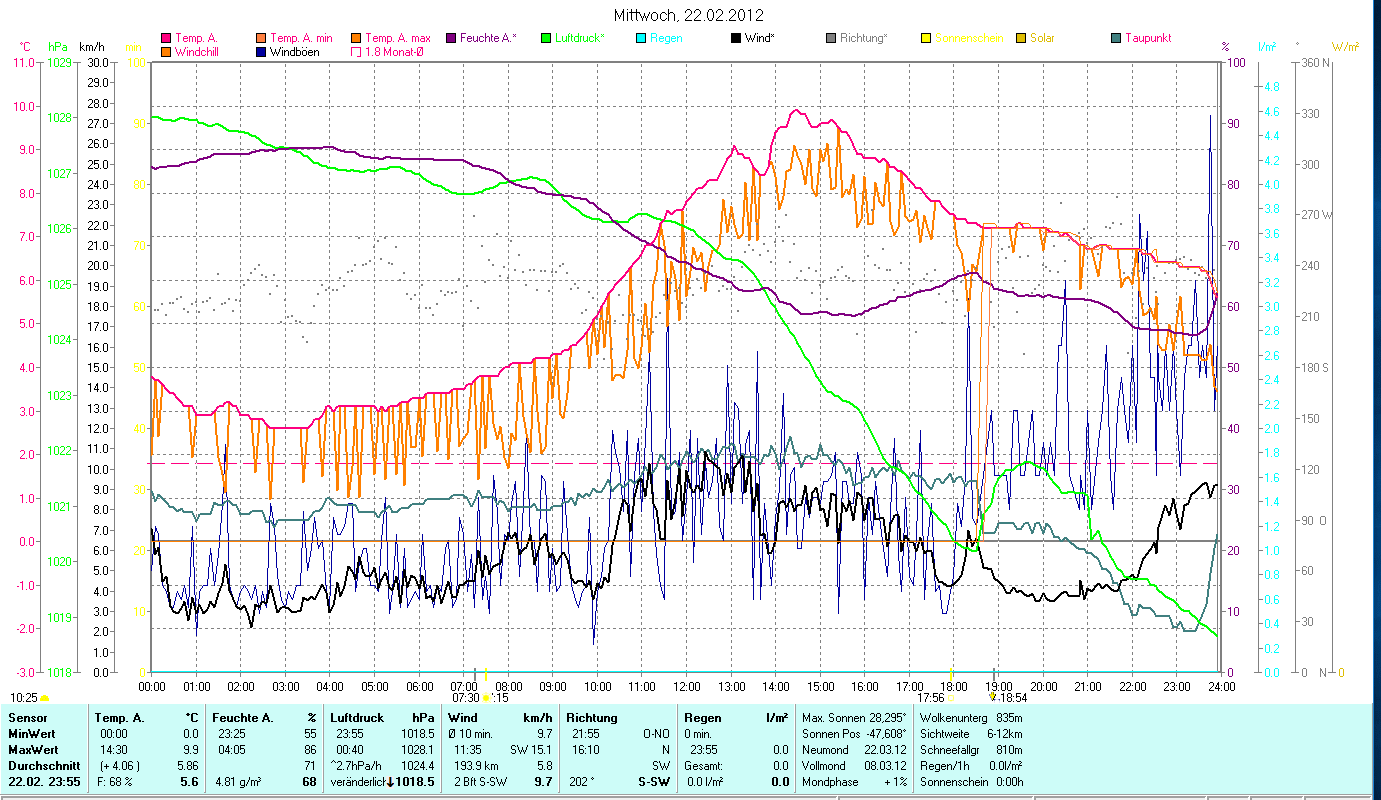Click the orange Windchill color swatch

point(166,51)
